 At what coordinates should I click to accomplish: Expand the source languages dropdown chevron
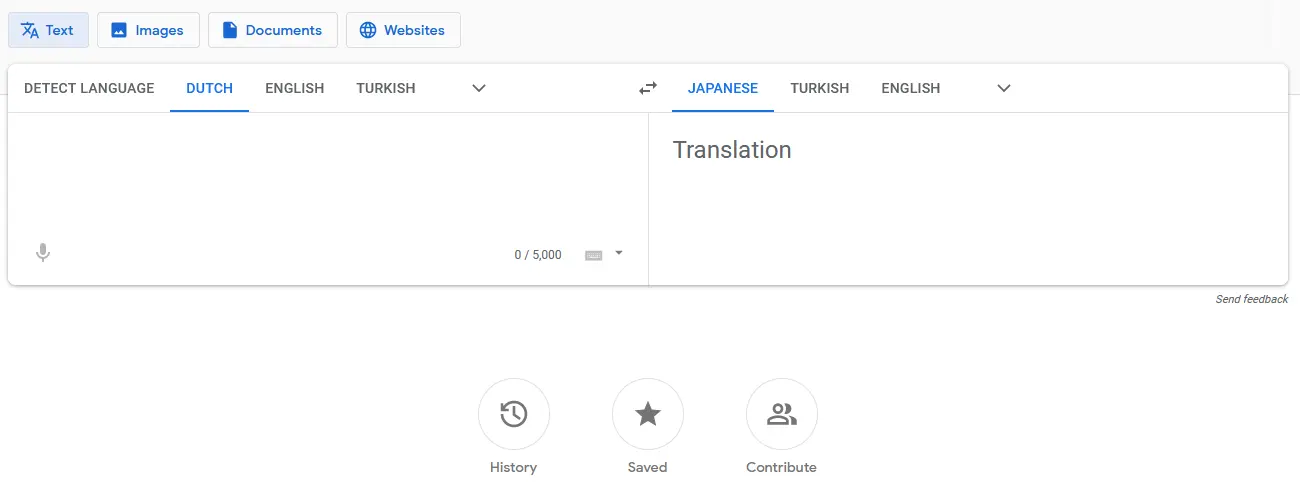tap(479, 88)
